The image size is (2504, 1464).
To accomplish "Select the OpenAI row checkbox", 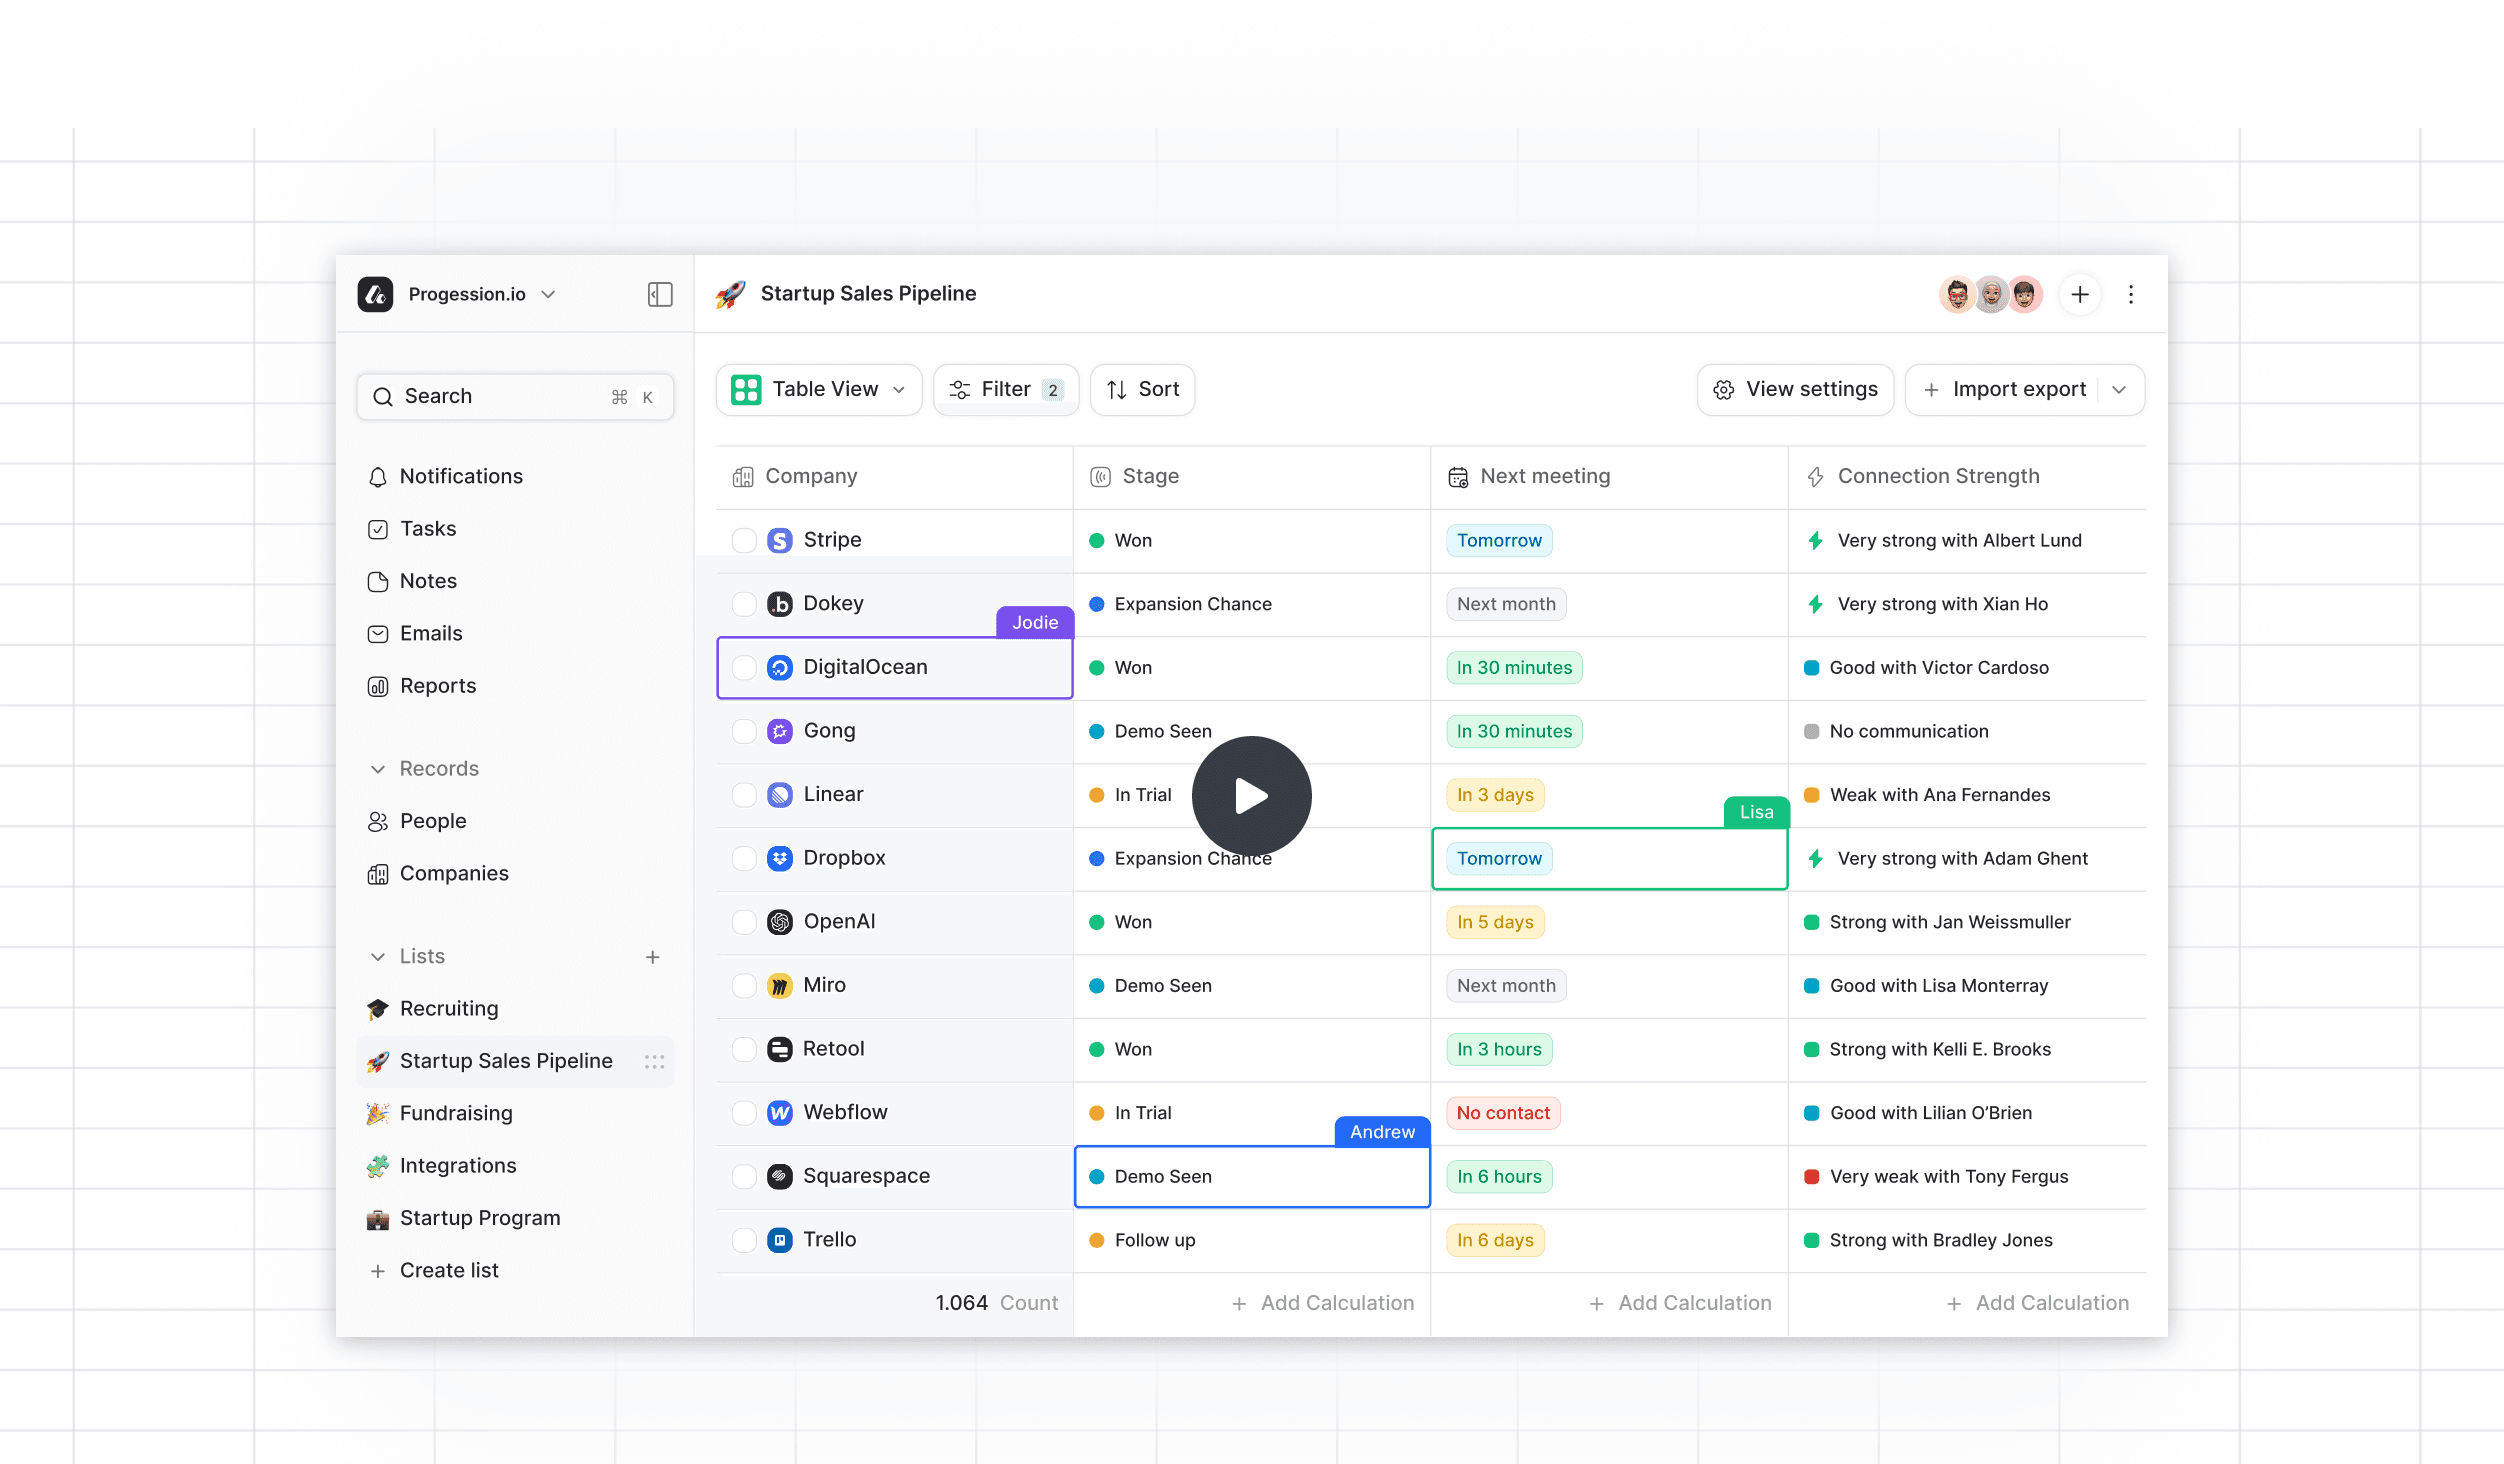I will pos(744,922).
